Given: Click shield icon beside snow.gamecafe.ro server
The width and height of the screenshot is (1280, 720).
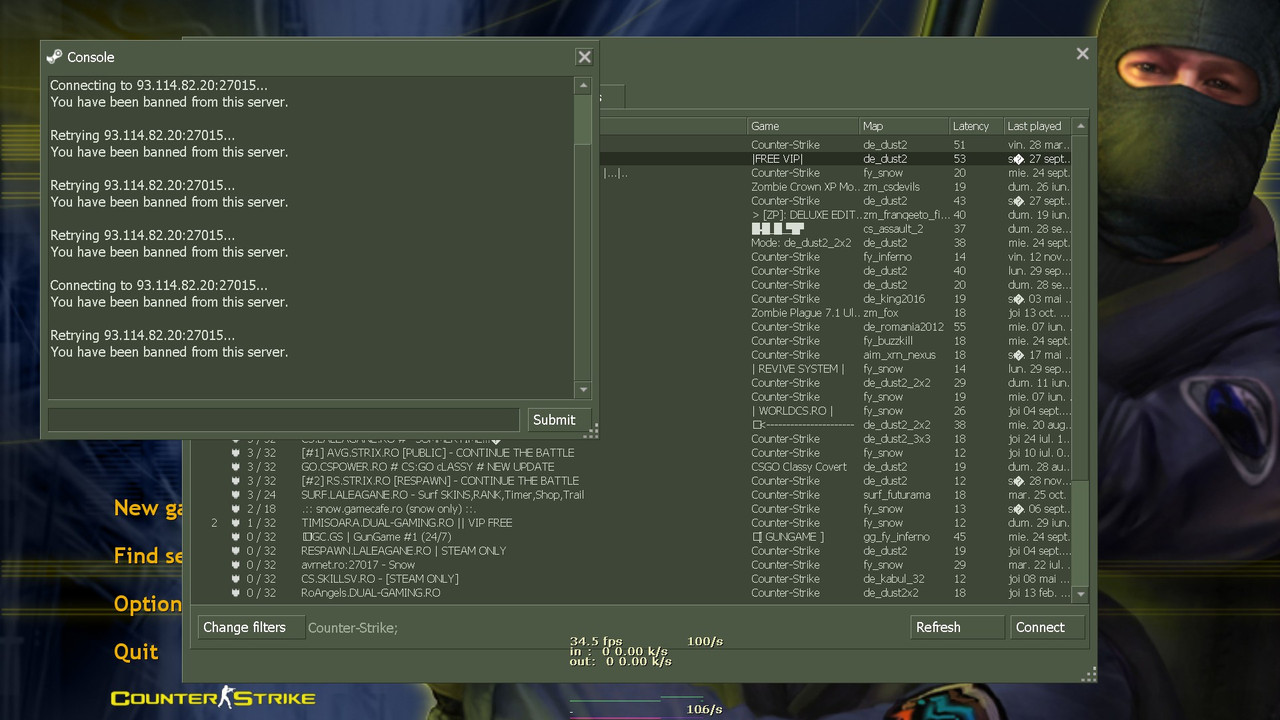Looking at the screenshot, I should pyautogui.click(x=236, y=509).
